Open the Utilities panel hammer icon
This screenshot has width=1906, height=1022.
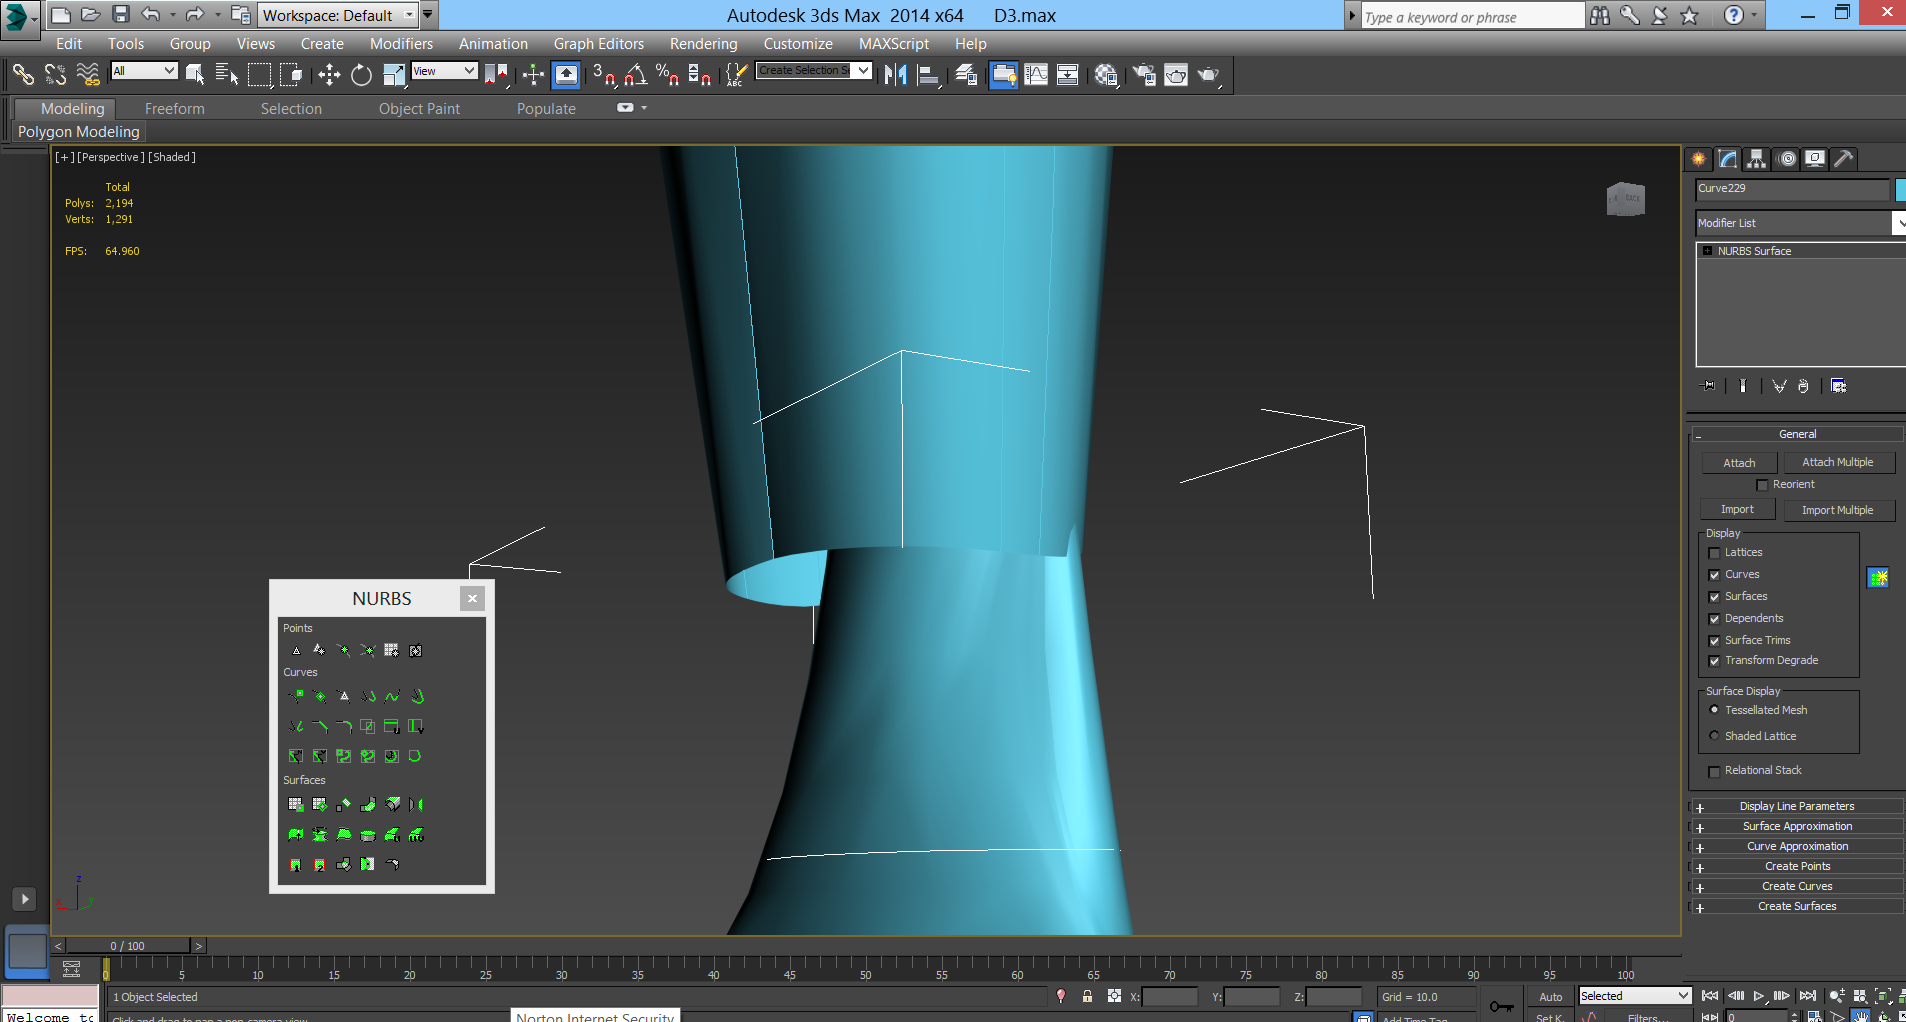point(1844,159)
